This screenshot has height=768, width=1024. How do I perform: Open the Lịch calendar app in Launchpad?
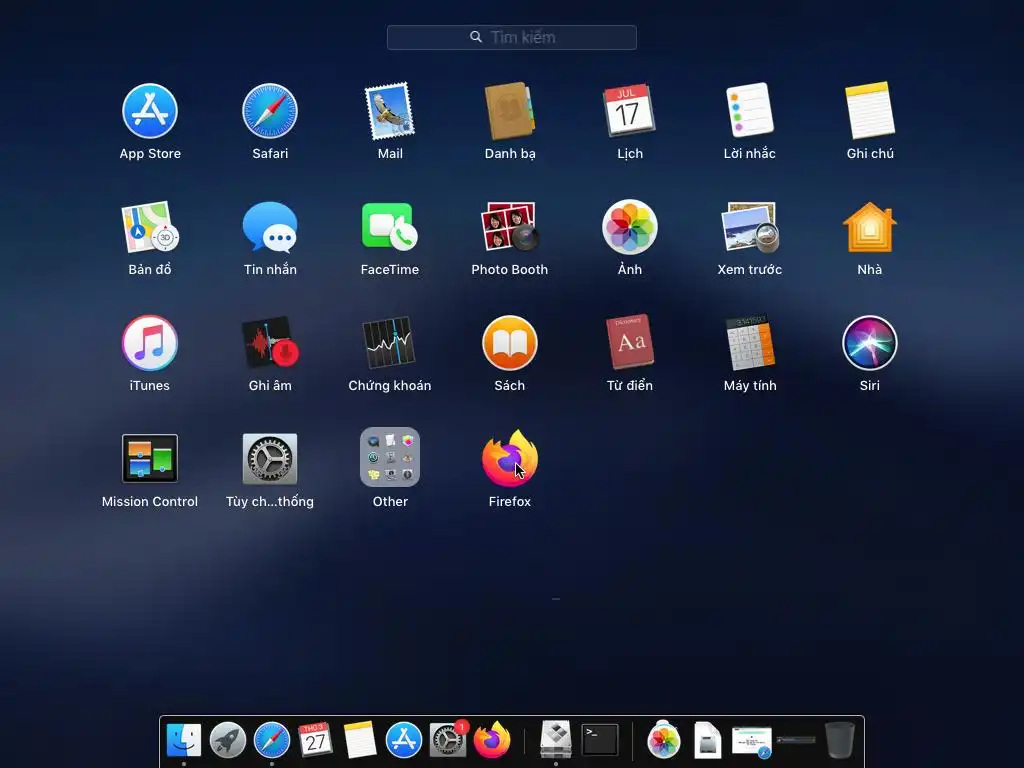click(x=629, y=110)
